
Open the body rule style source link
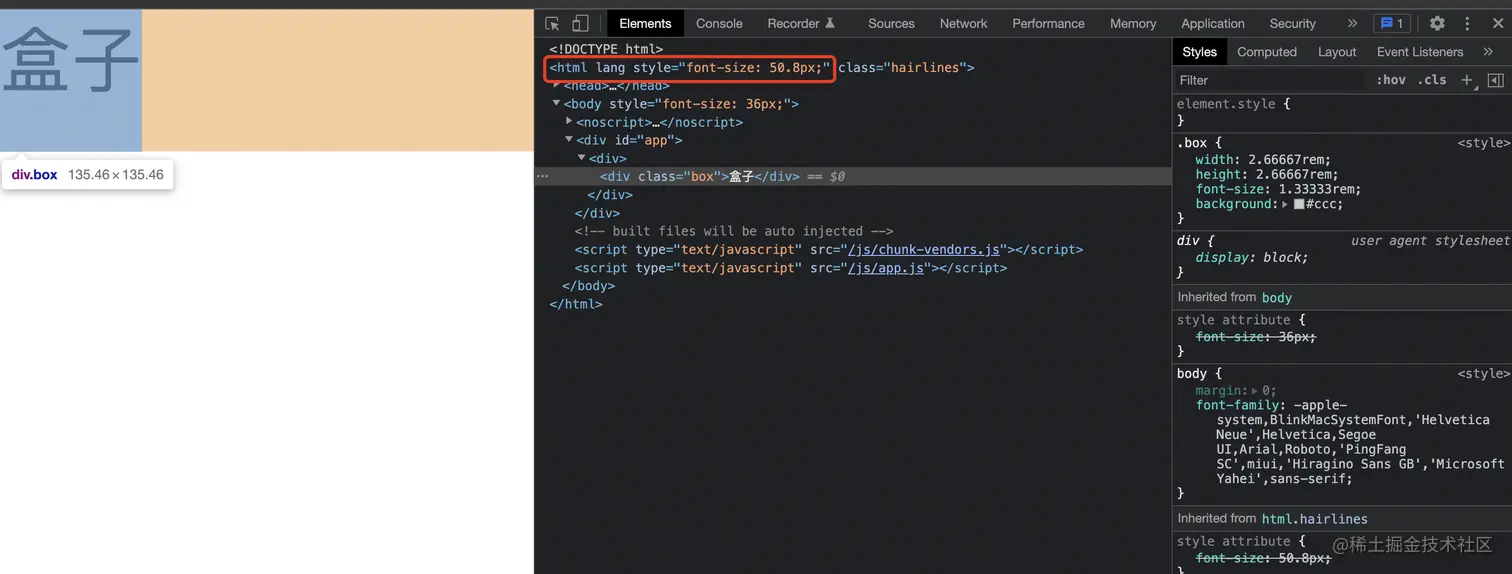(1482, 374)
